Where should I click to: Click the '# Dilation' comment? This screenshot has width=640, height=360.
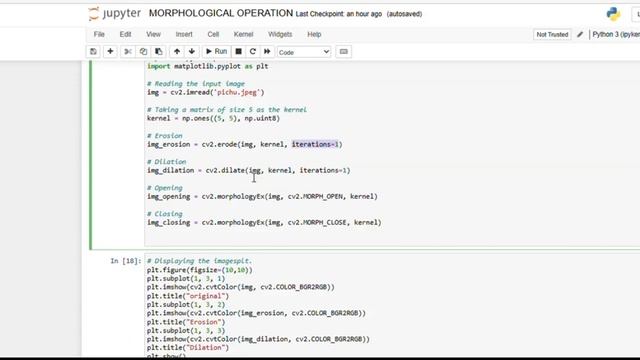pyautogui.click(x=167, y=162)
